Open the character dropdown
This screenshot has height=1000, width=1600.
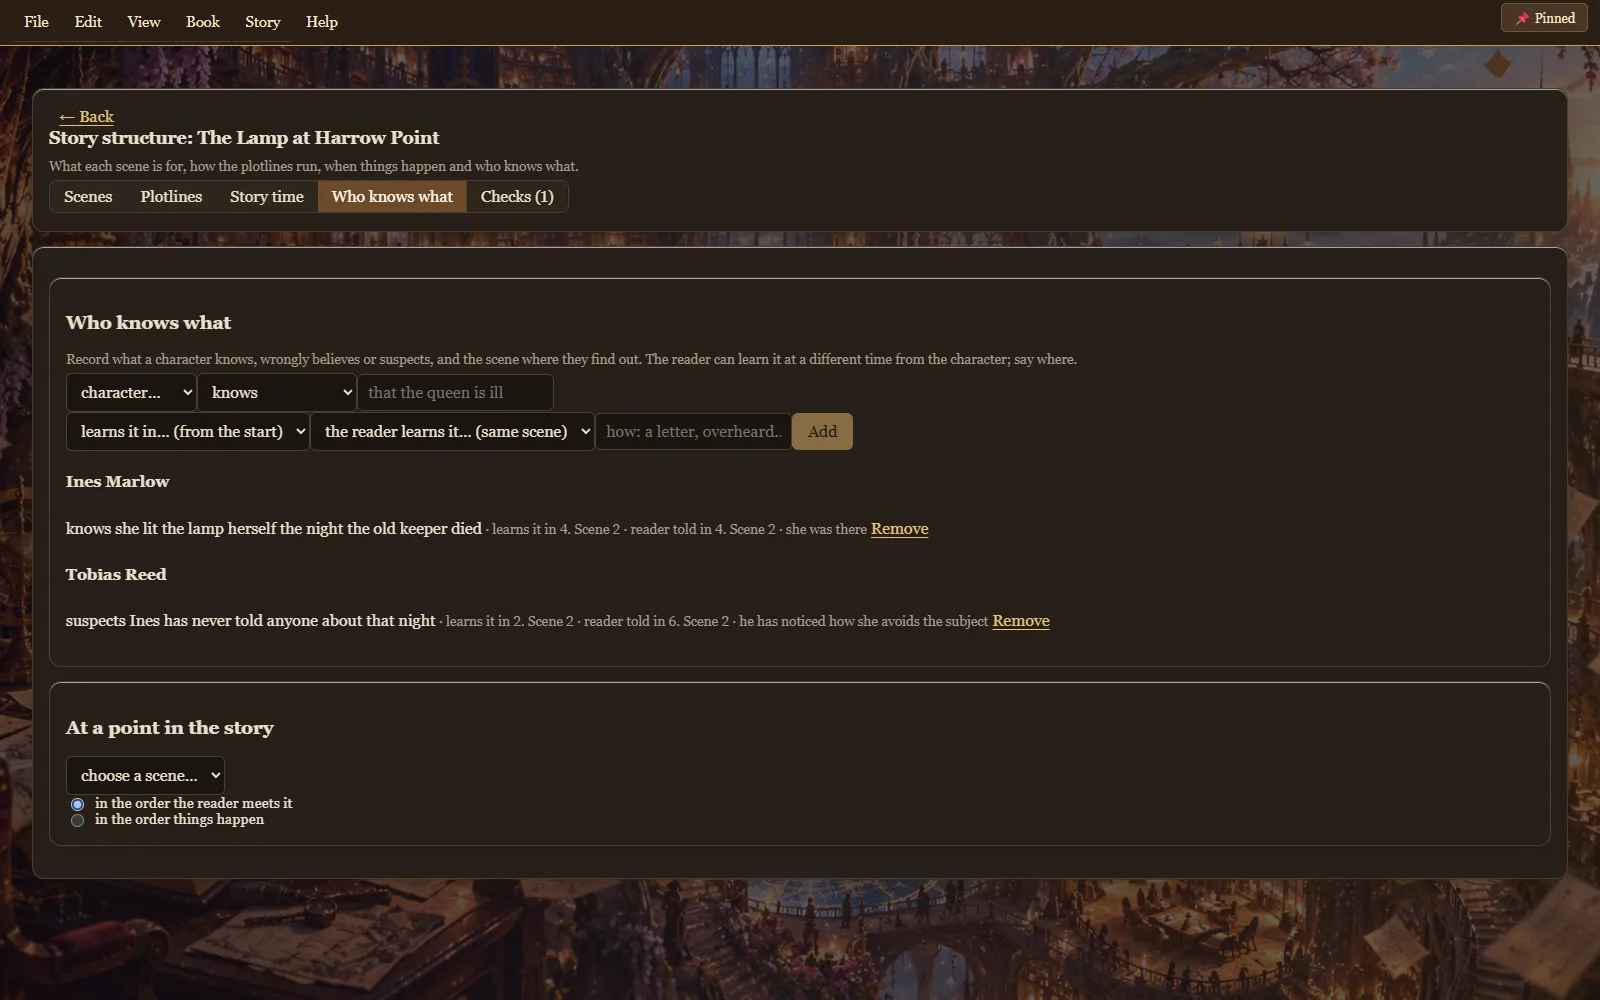pos(131,392)
